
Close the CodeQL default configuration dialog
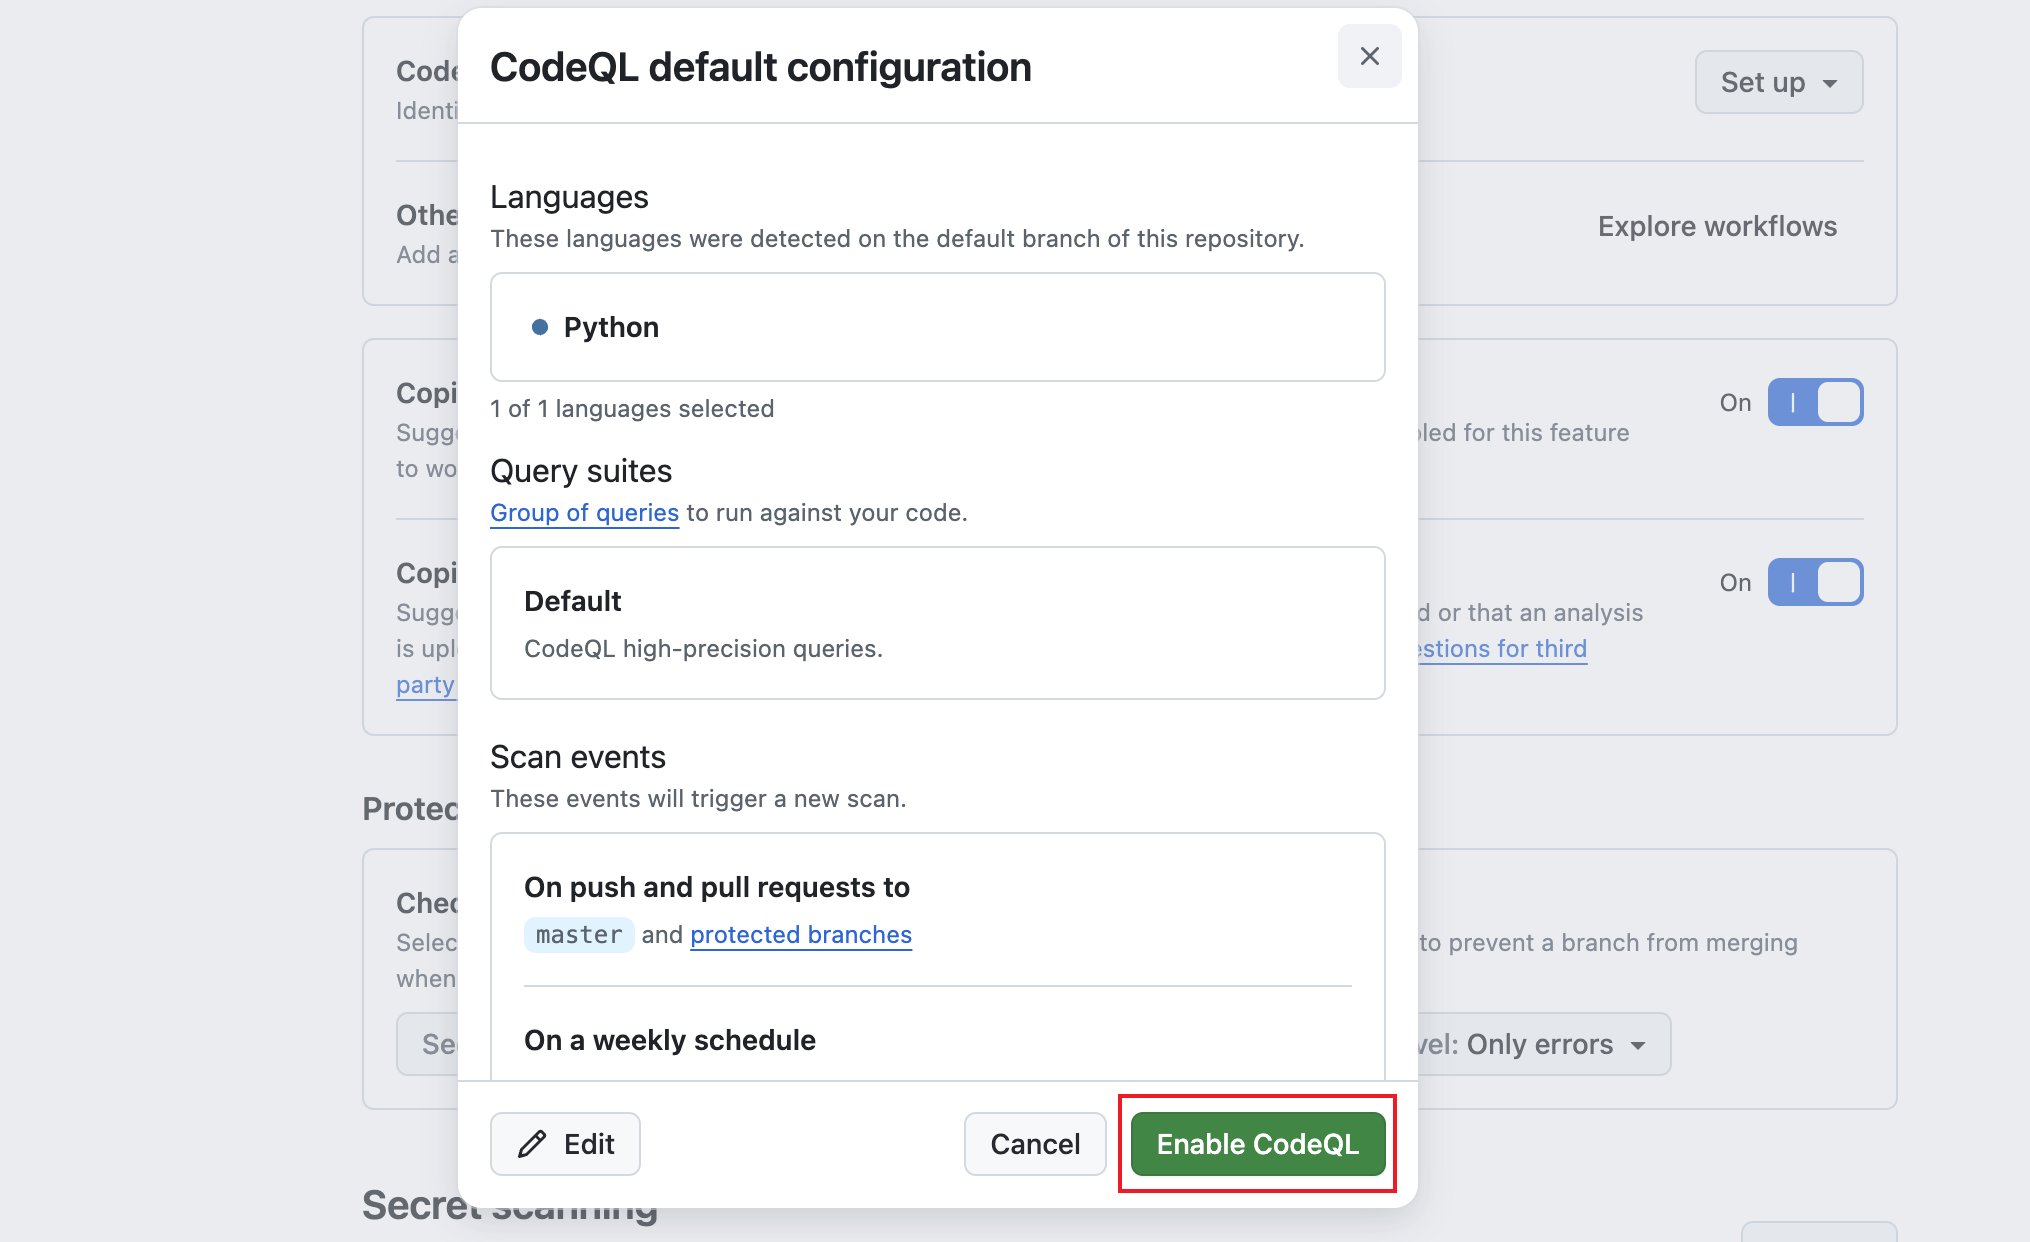pos(1369,56)
